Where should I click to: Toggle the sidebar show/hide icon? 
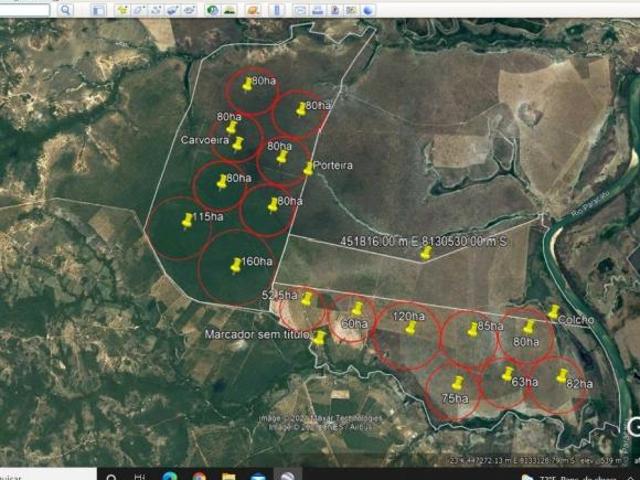98,10
